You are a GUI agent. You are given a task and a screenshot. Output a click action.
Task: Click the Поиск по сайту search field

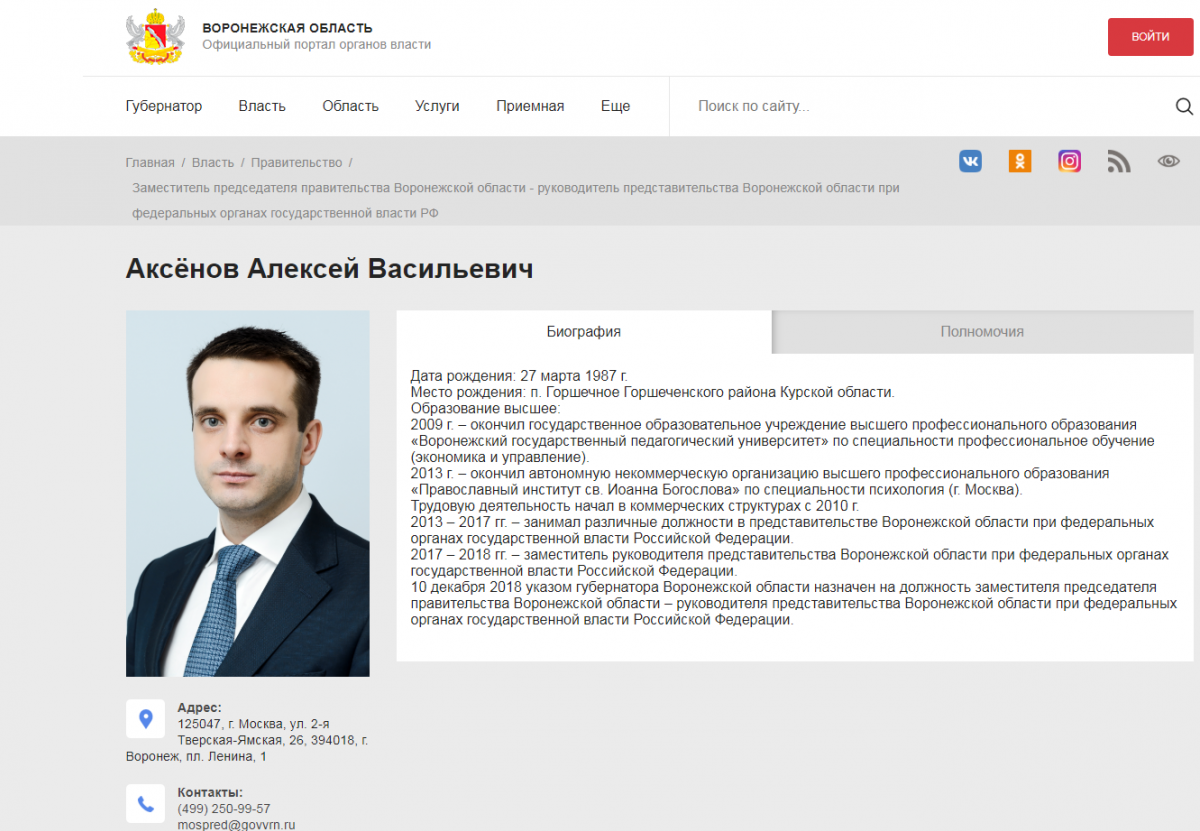click(x=920, y=106)
